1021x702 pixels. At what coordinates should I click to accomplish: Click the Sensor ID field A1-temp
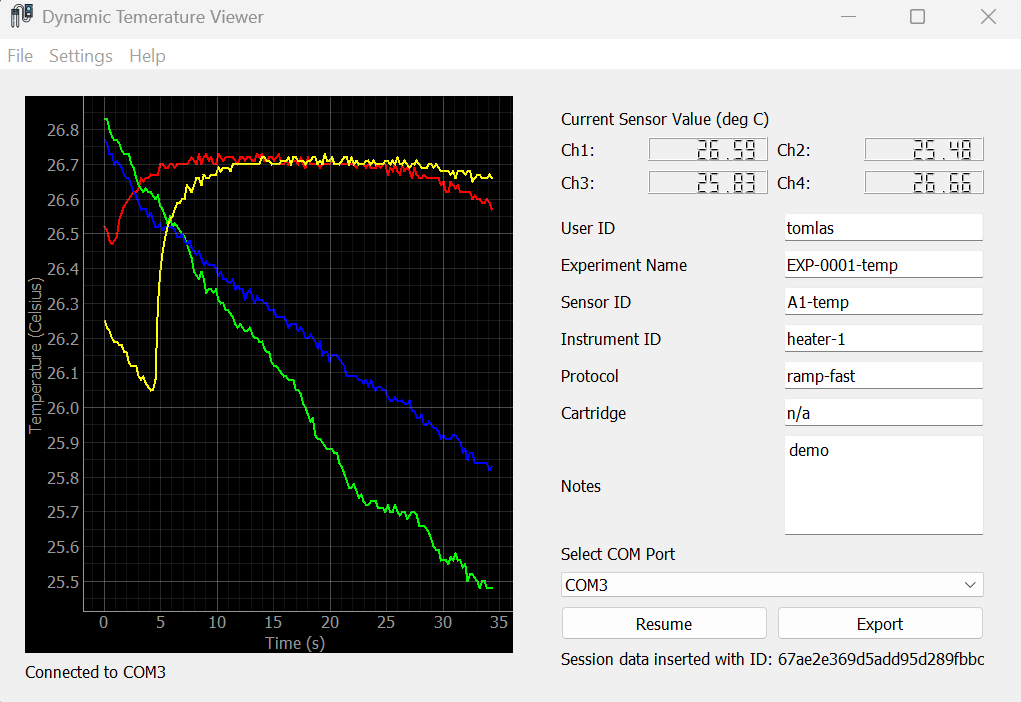click(883, 301)
